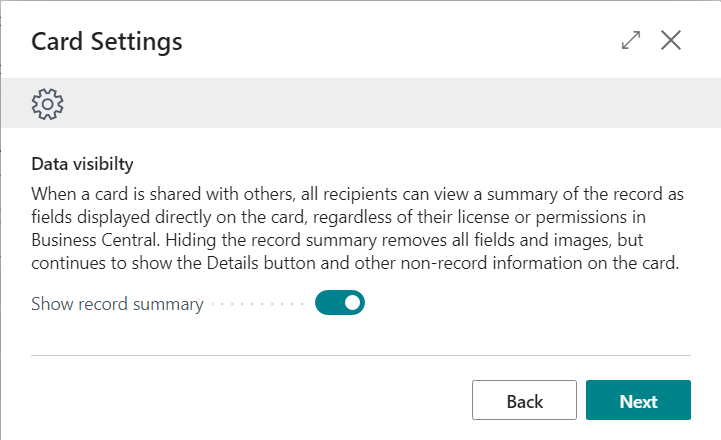721x440 pixels.
Task: Turn off Show record summary toggle
Action: tap(340, 303)
